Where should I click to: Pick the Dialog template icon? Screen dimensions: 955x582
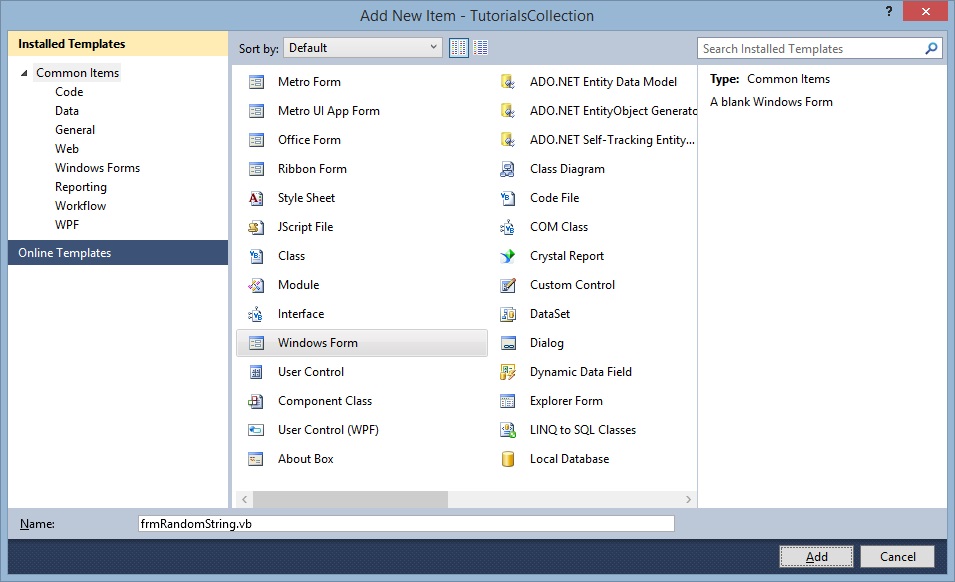508,343
